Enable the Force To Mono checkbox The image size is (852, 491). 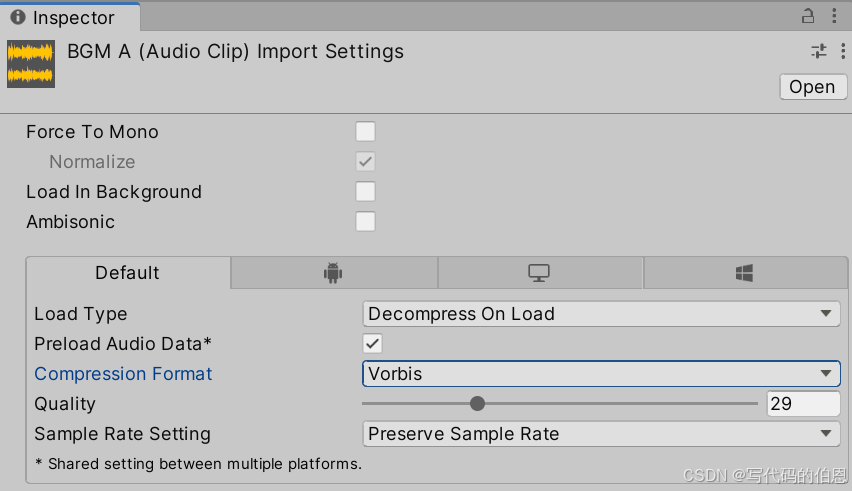point(366,132)
